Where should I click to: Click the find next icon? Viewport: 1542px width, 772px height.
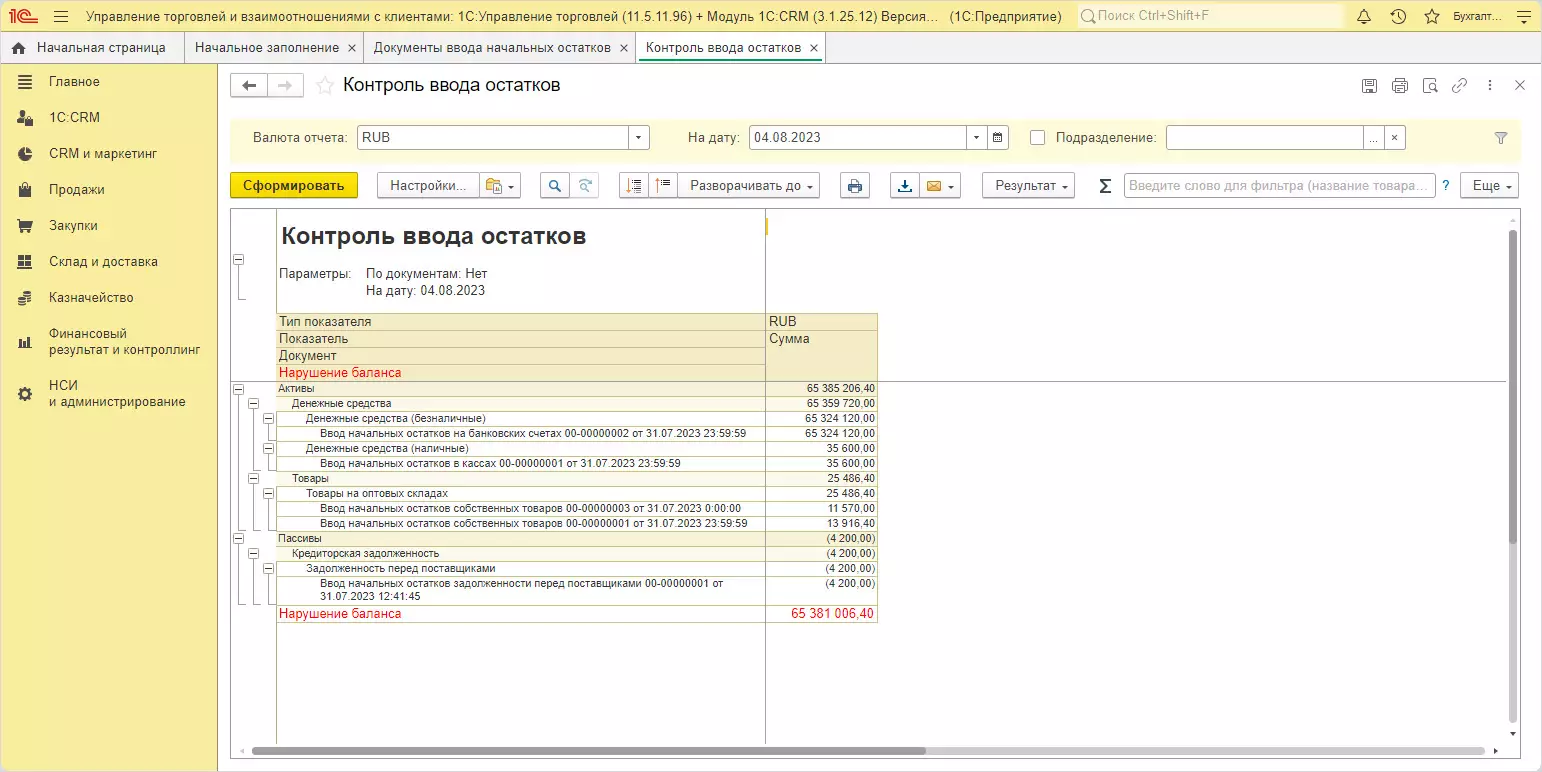[585, 186]
